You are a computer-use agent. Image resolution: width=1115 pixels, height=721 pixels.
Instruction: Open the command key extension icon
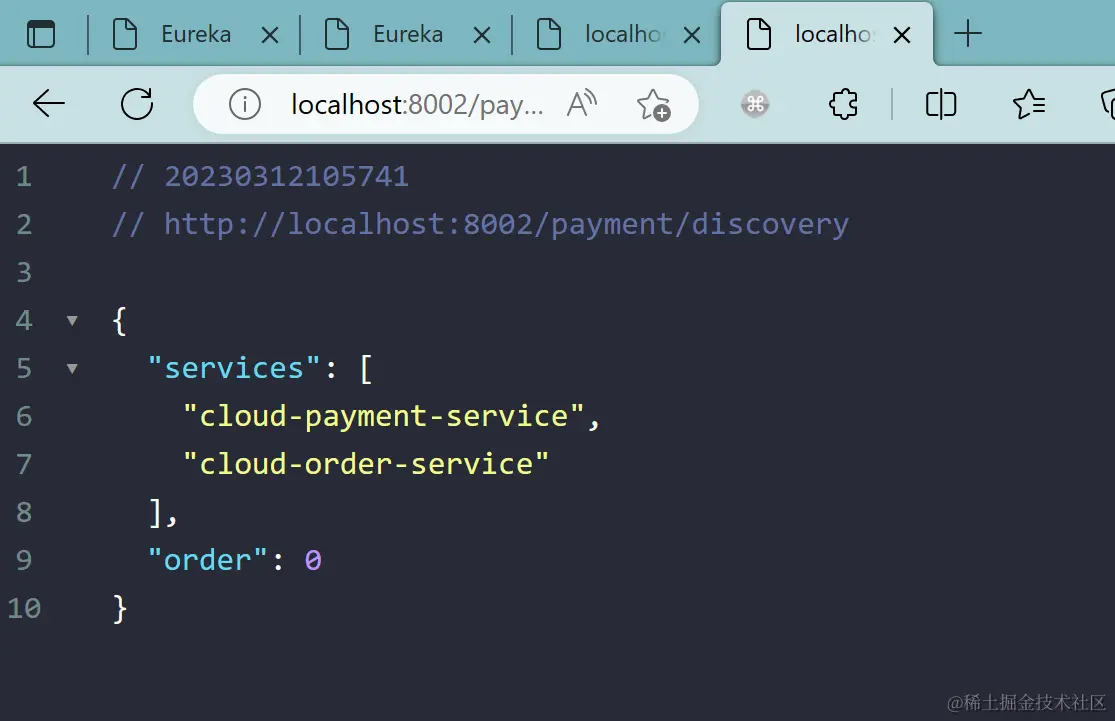coord(754,105)
